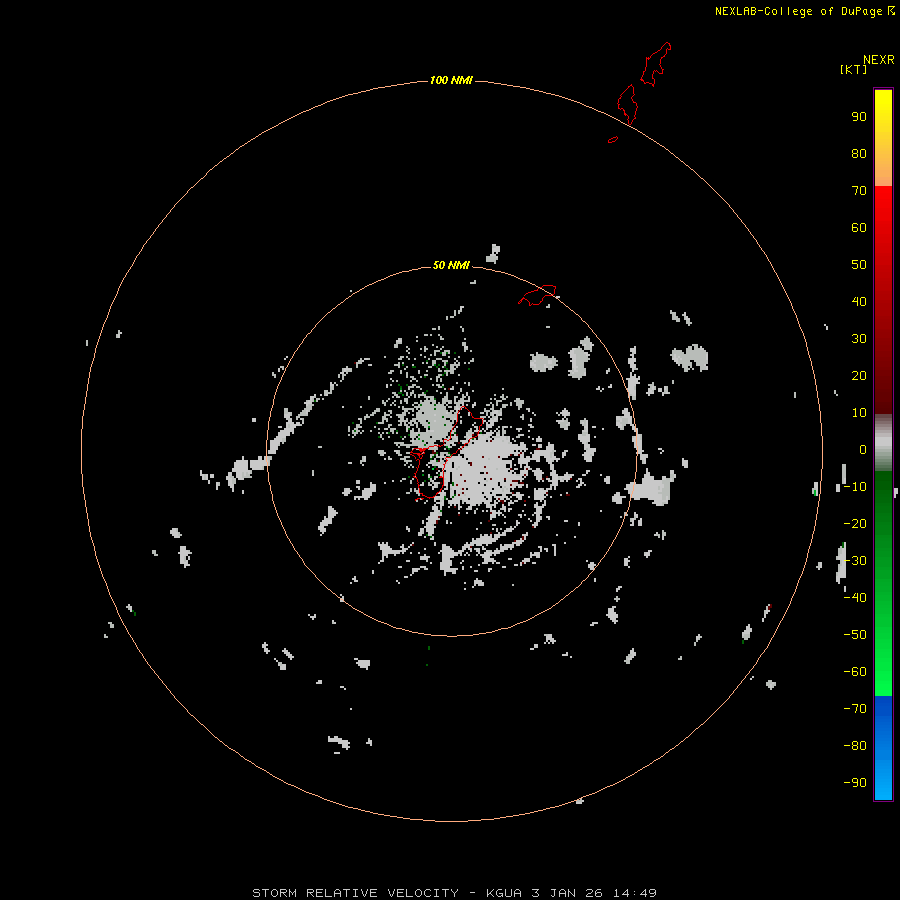Viewport: 900px width, 900px height.
Task: Click the Guam island outline at radar center
Action: coord(447,452)
